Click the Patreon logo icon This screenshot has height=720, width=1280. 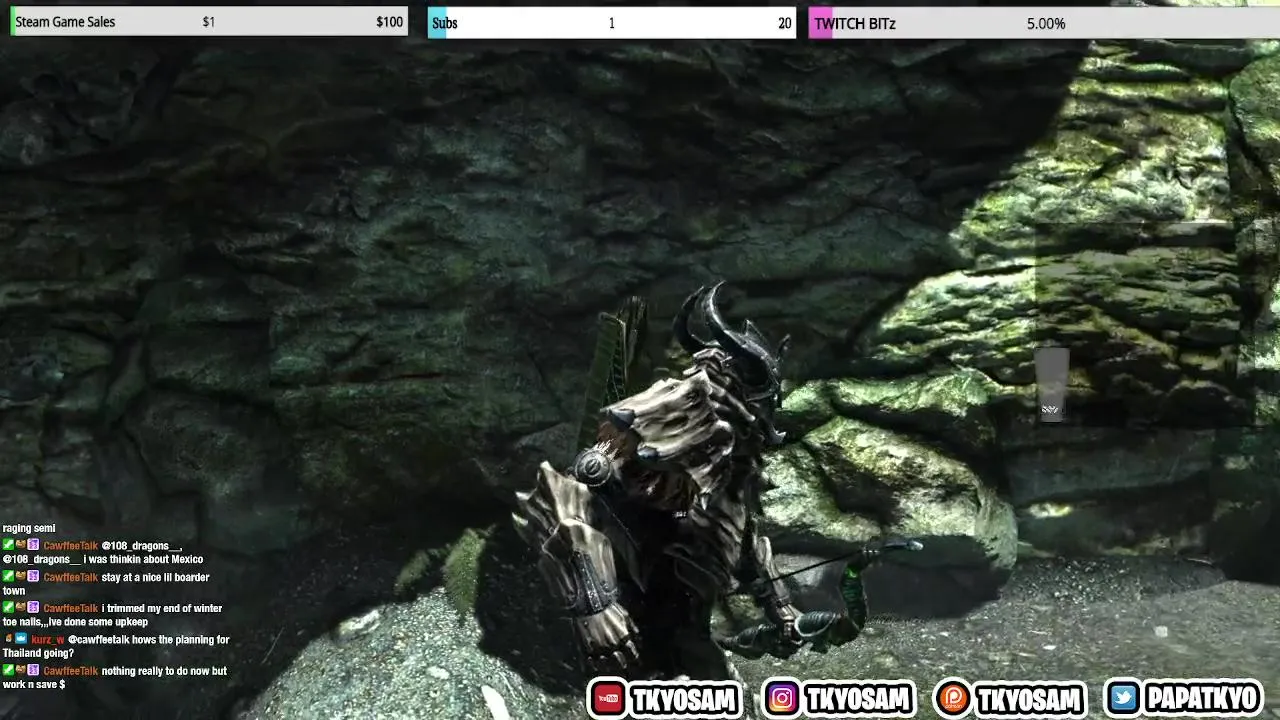[953, 699]
